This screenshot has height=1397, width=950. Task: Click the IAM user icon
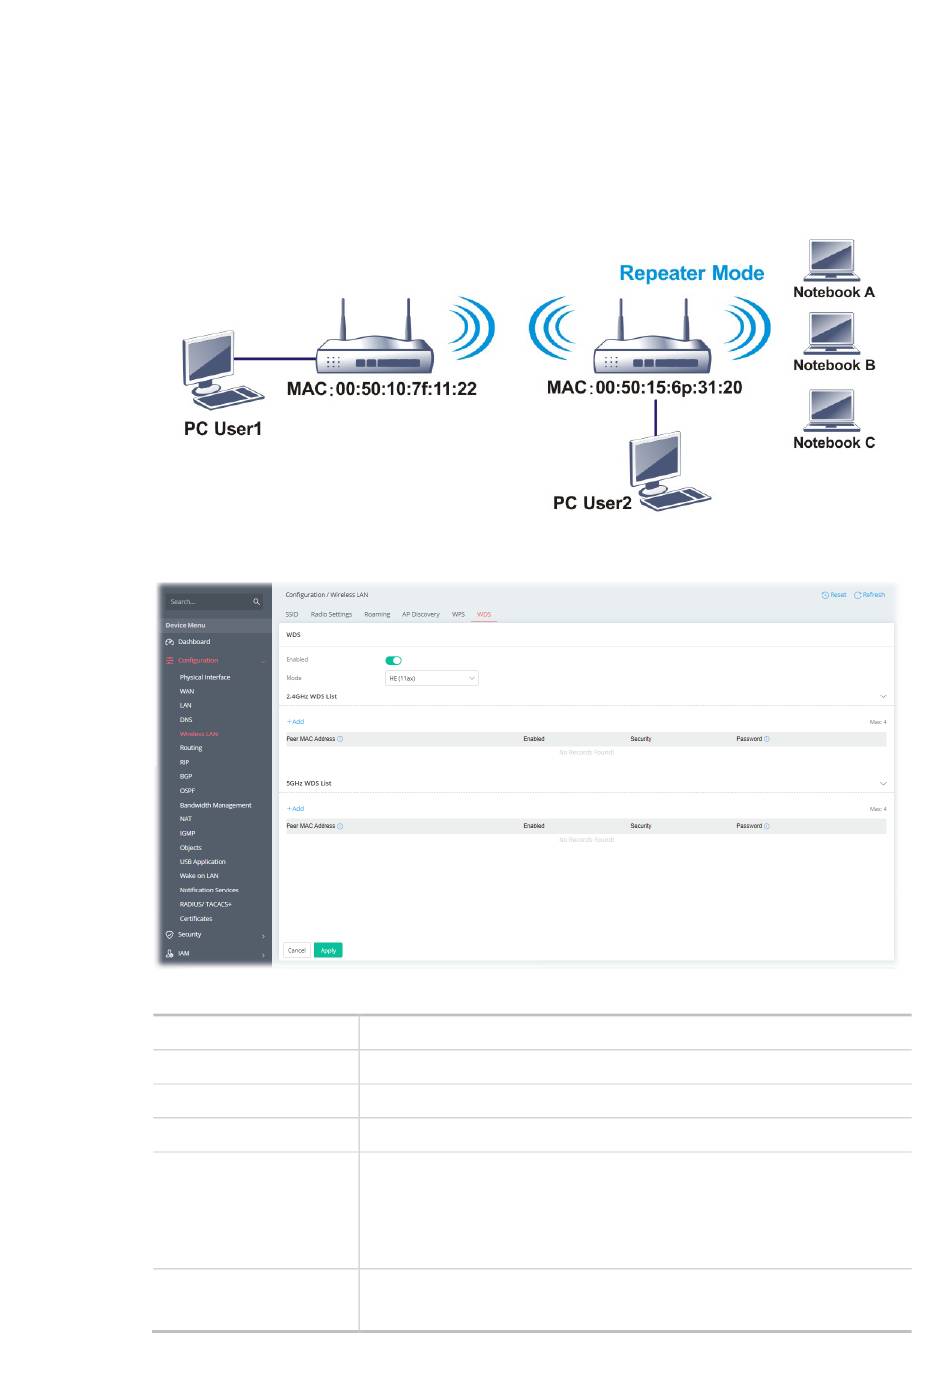click(x=170, y=954)
